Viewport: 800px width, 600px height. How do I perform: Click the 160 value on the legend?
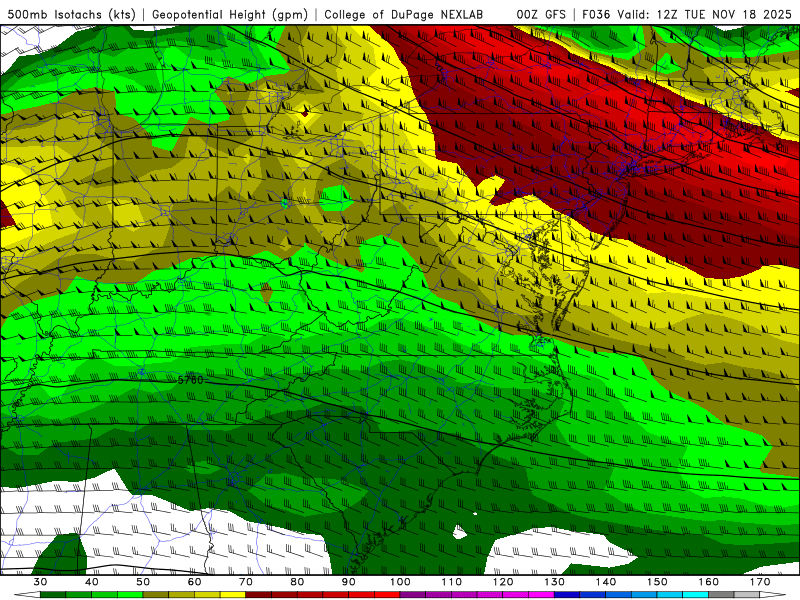(x=709, y=582)
